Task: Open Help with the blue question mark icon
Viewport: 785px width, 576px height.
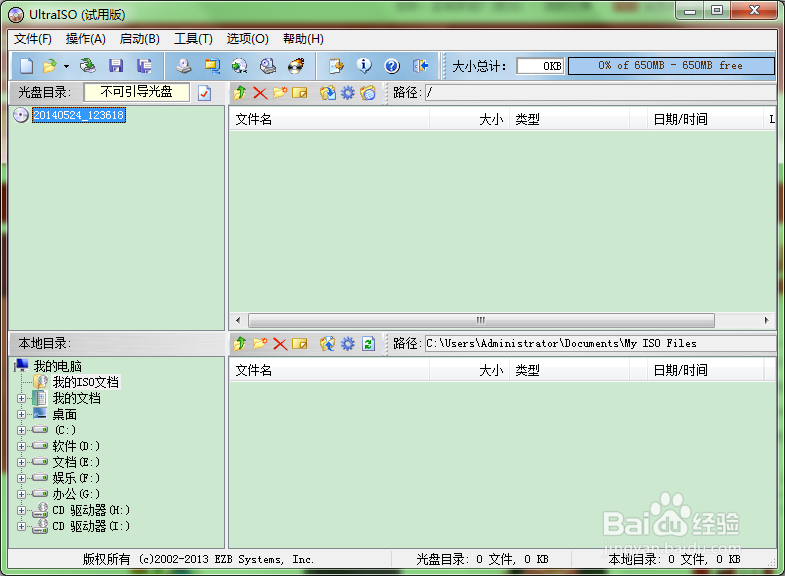Action: (x=392, y=66)
